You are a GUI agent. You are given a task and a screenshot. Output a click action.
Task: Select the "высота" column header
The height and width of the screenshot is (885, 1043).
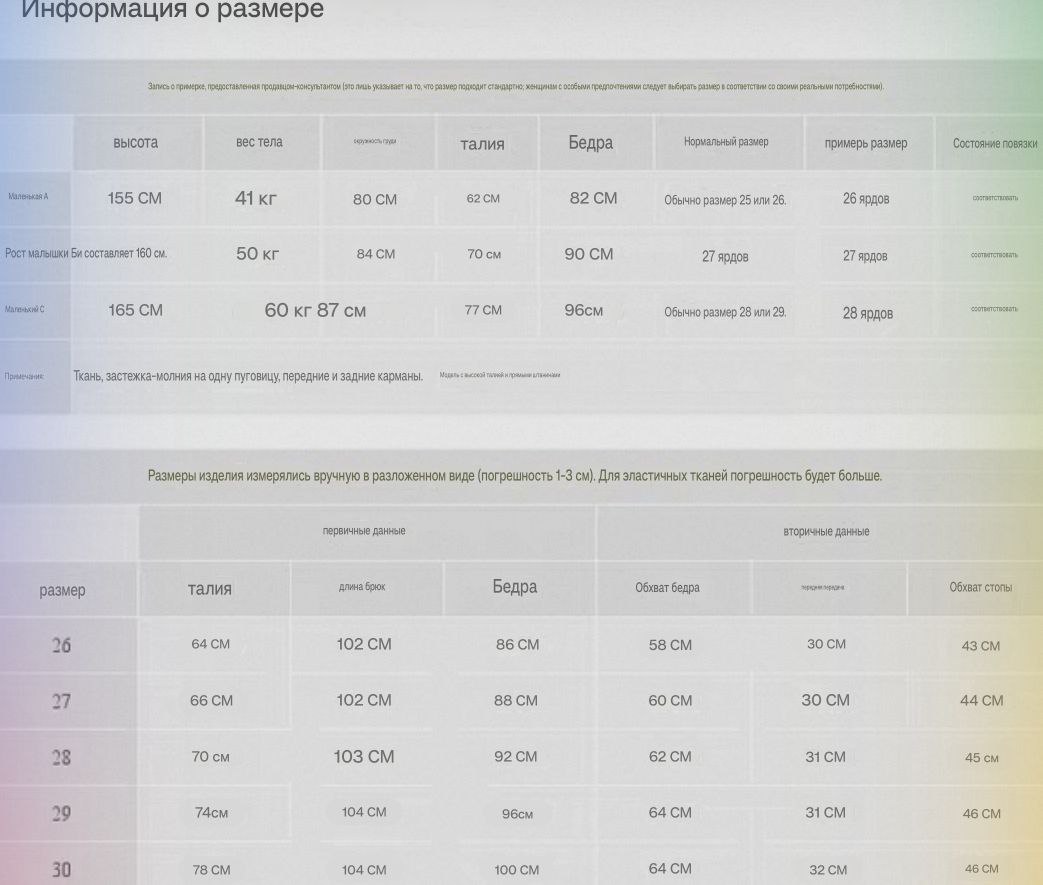[x=136, y=143]
